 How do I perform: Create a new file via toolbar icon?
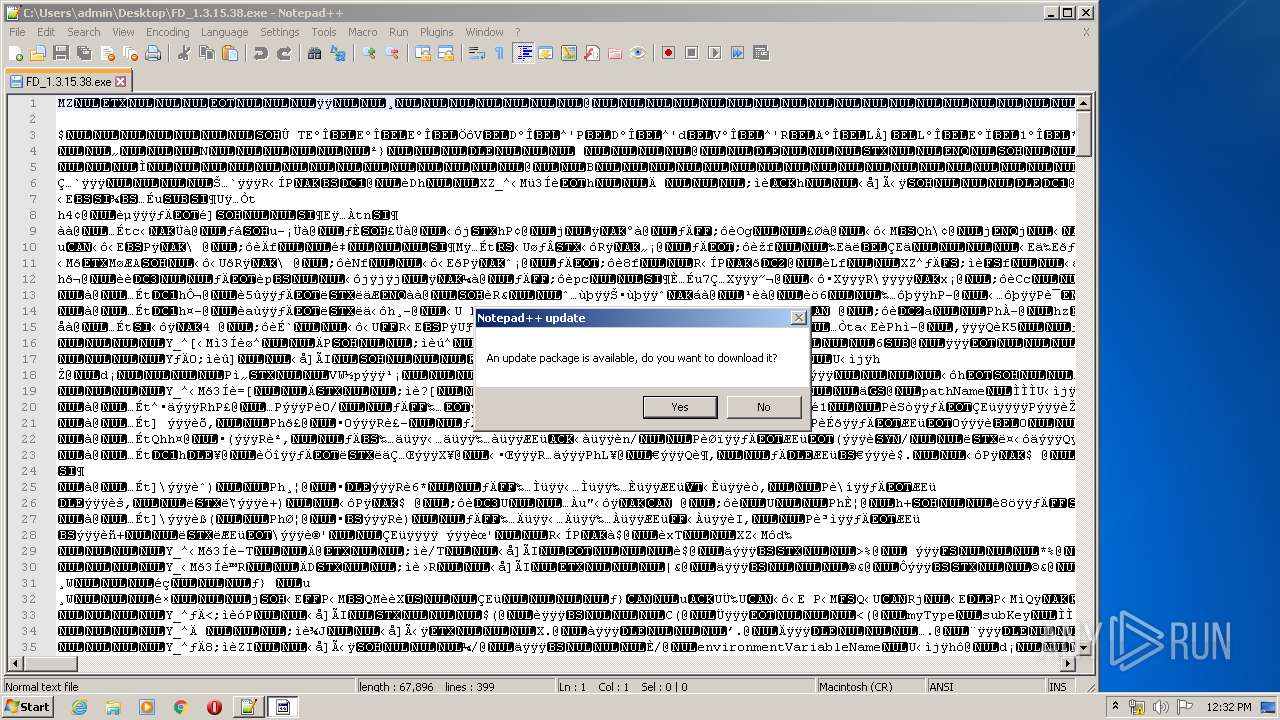pos(16,53)
